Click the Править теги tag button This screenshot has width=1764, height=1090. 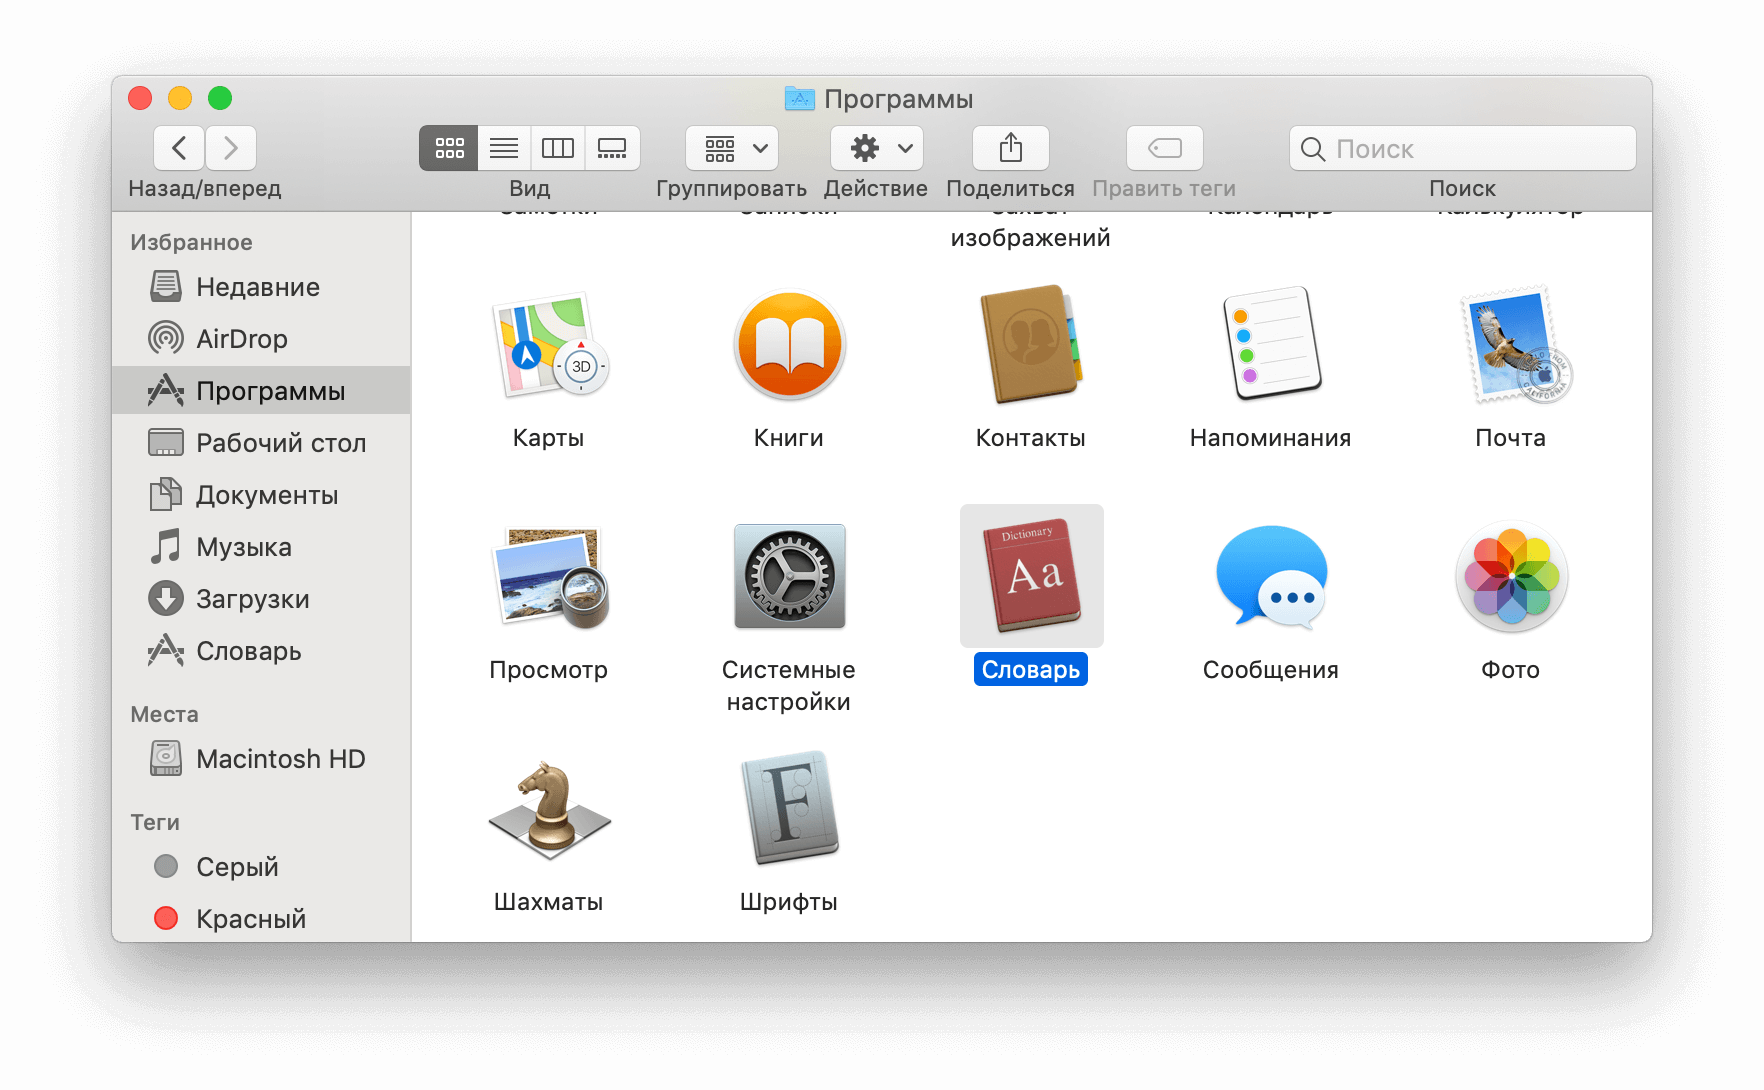[x=1165, y=148]
